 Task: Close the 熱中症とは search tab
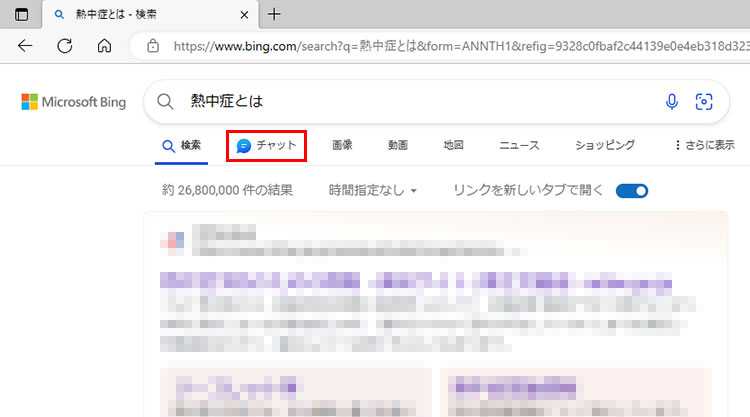point(244,15)
